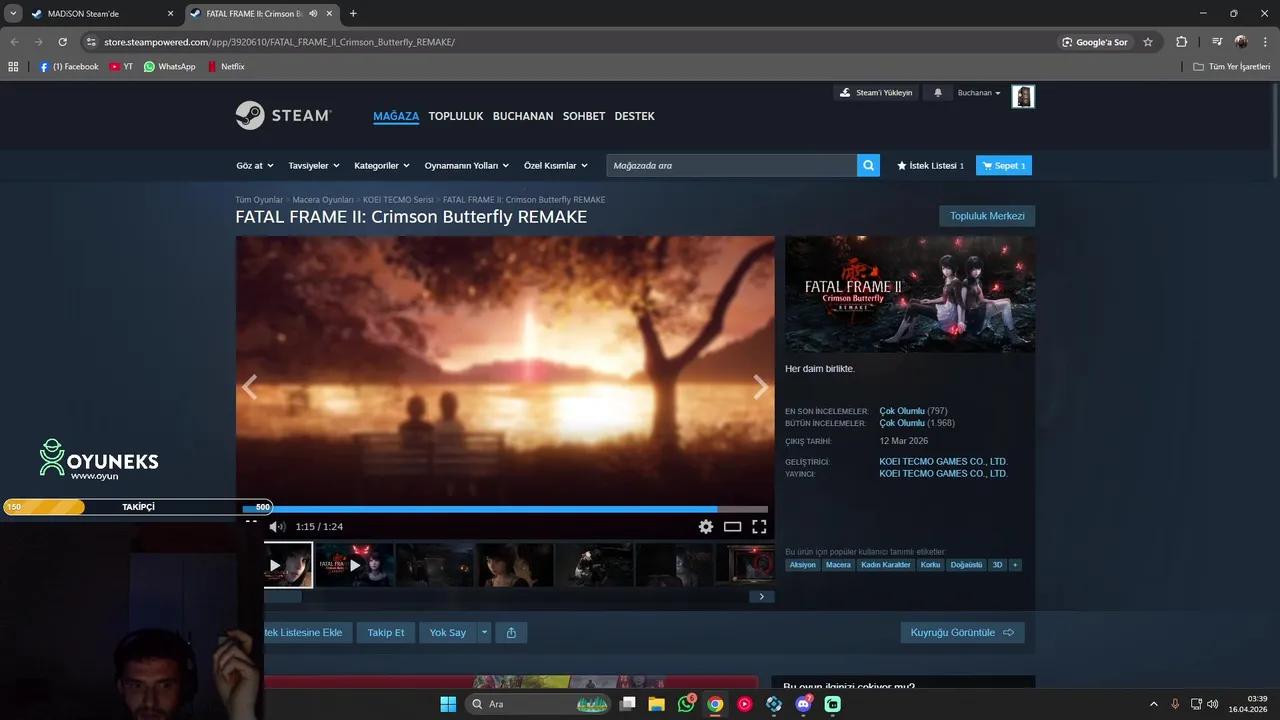Select the MAĞAZA menu item
The image size is (1280, 720).
coord(396,116)
